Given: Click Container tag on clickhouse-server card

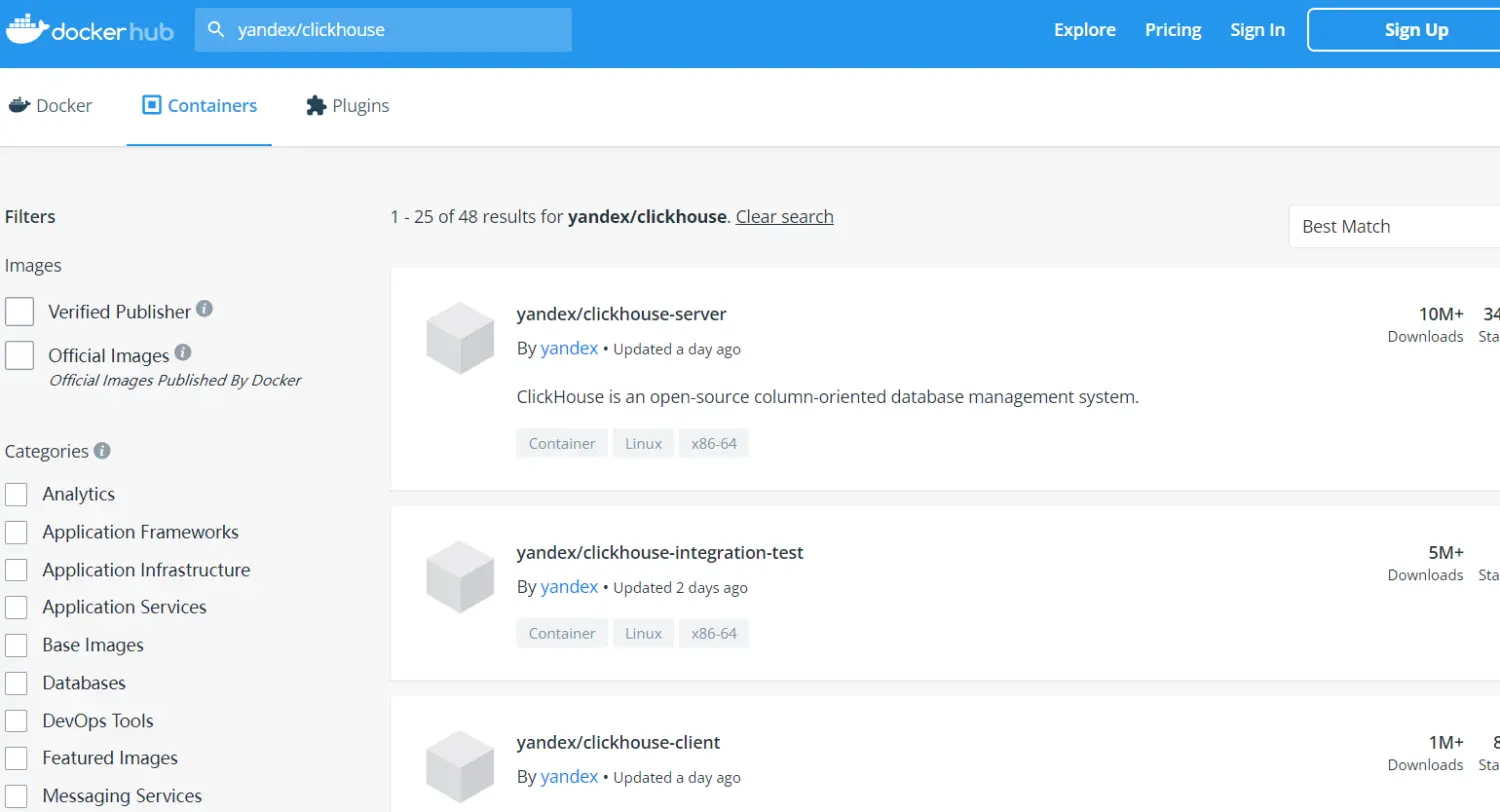Looking at the screenshot, I should pos(562,443).
